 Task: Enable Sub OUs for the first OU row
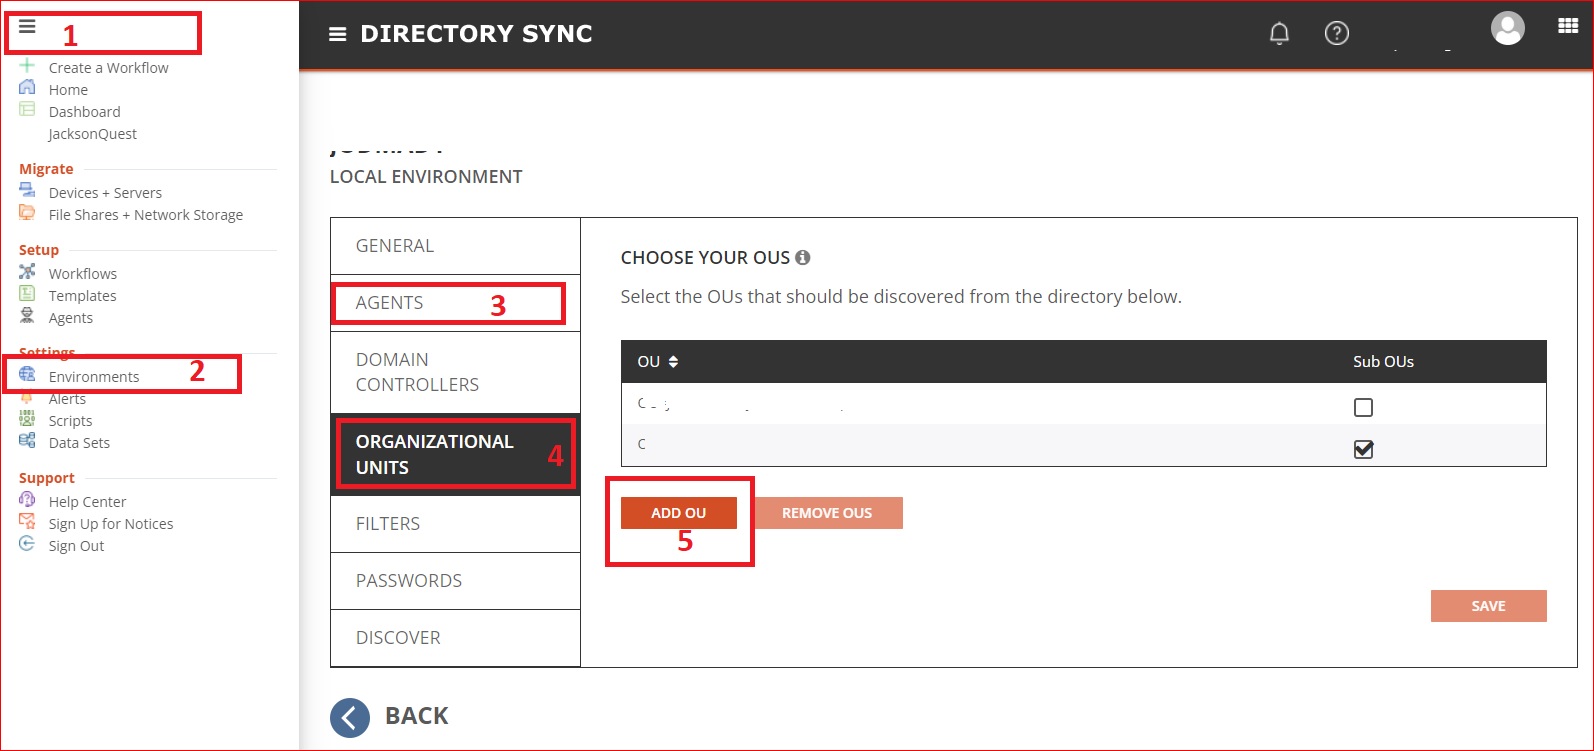click(x=1363, y=407)
